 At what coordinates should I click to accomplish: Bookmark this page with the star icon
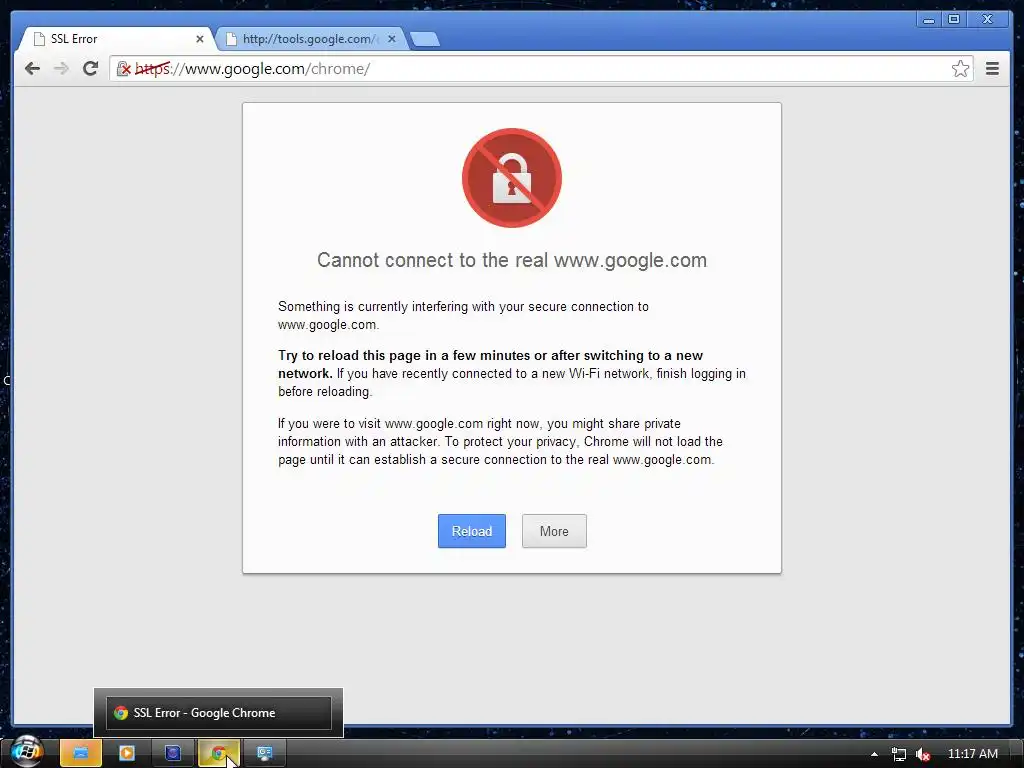(960, 69)
